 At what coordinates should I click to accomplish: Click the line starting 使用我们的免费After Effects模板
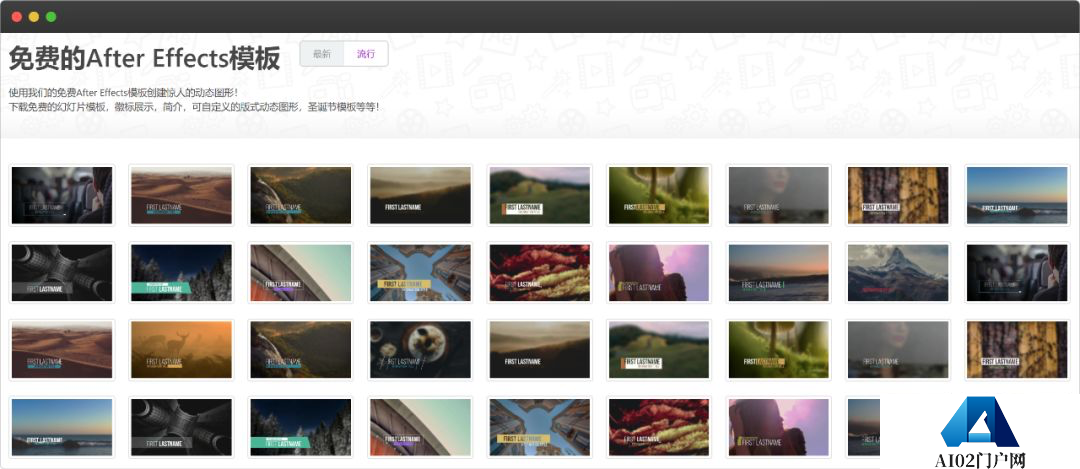pyautogui.click(x=123, y=92)
